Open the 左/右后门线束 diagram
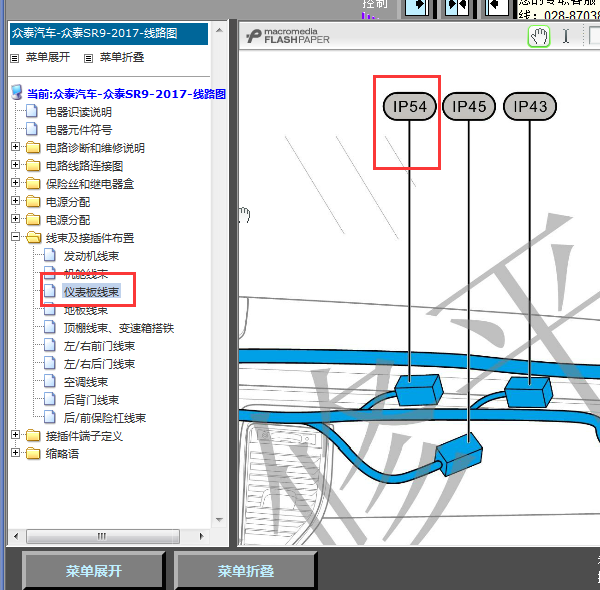This screenshot has height=590, width=600. point(99,364)
